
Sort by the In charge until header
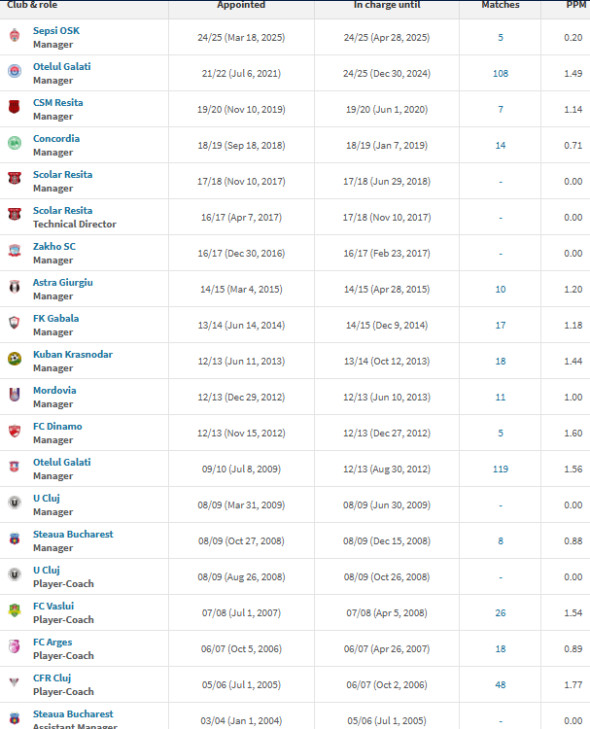click(387, 5)
